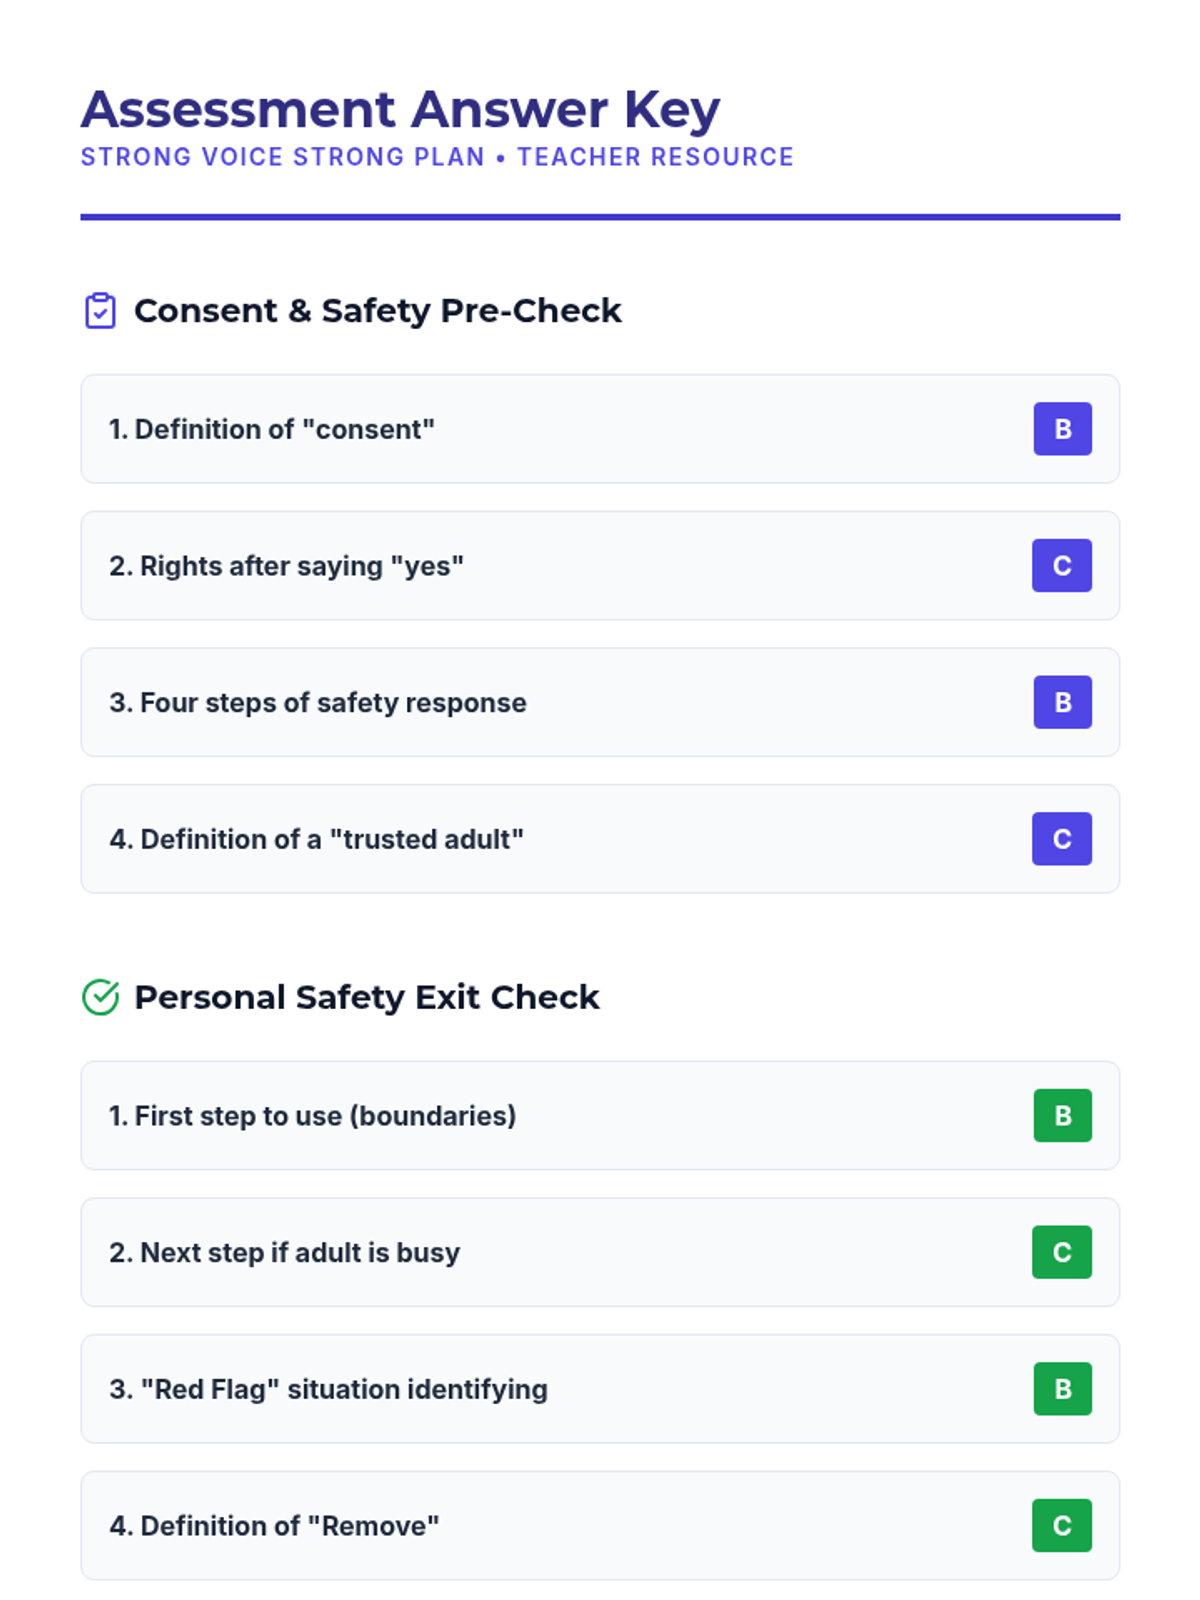Image resolution: width=1200 pixels, height=1600 pixels.
Task: Click green badge C for Next step if adult busy
Action: (x=1062, y=1252)
